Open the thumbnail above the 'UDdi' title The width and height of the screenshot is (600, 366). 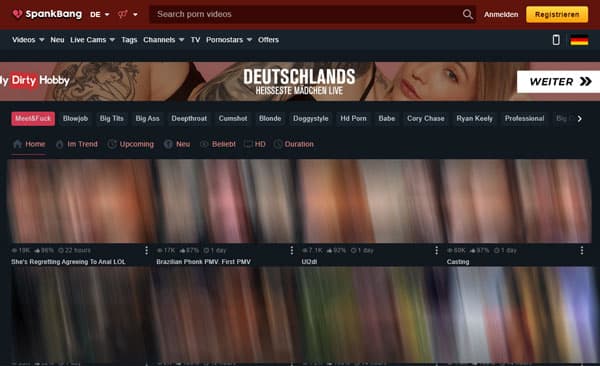370,201
